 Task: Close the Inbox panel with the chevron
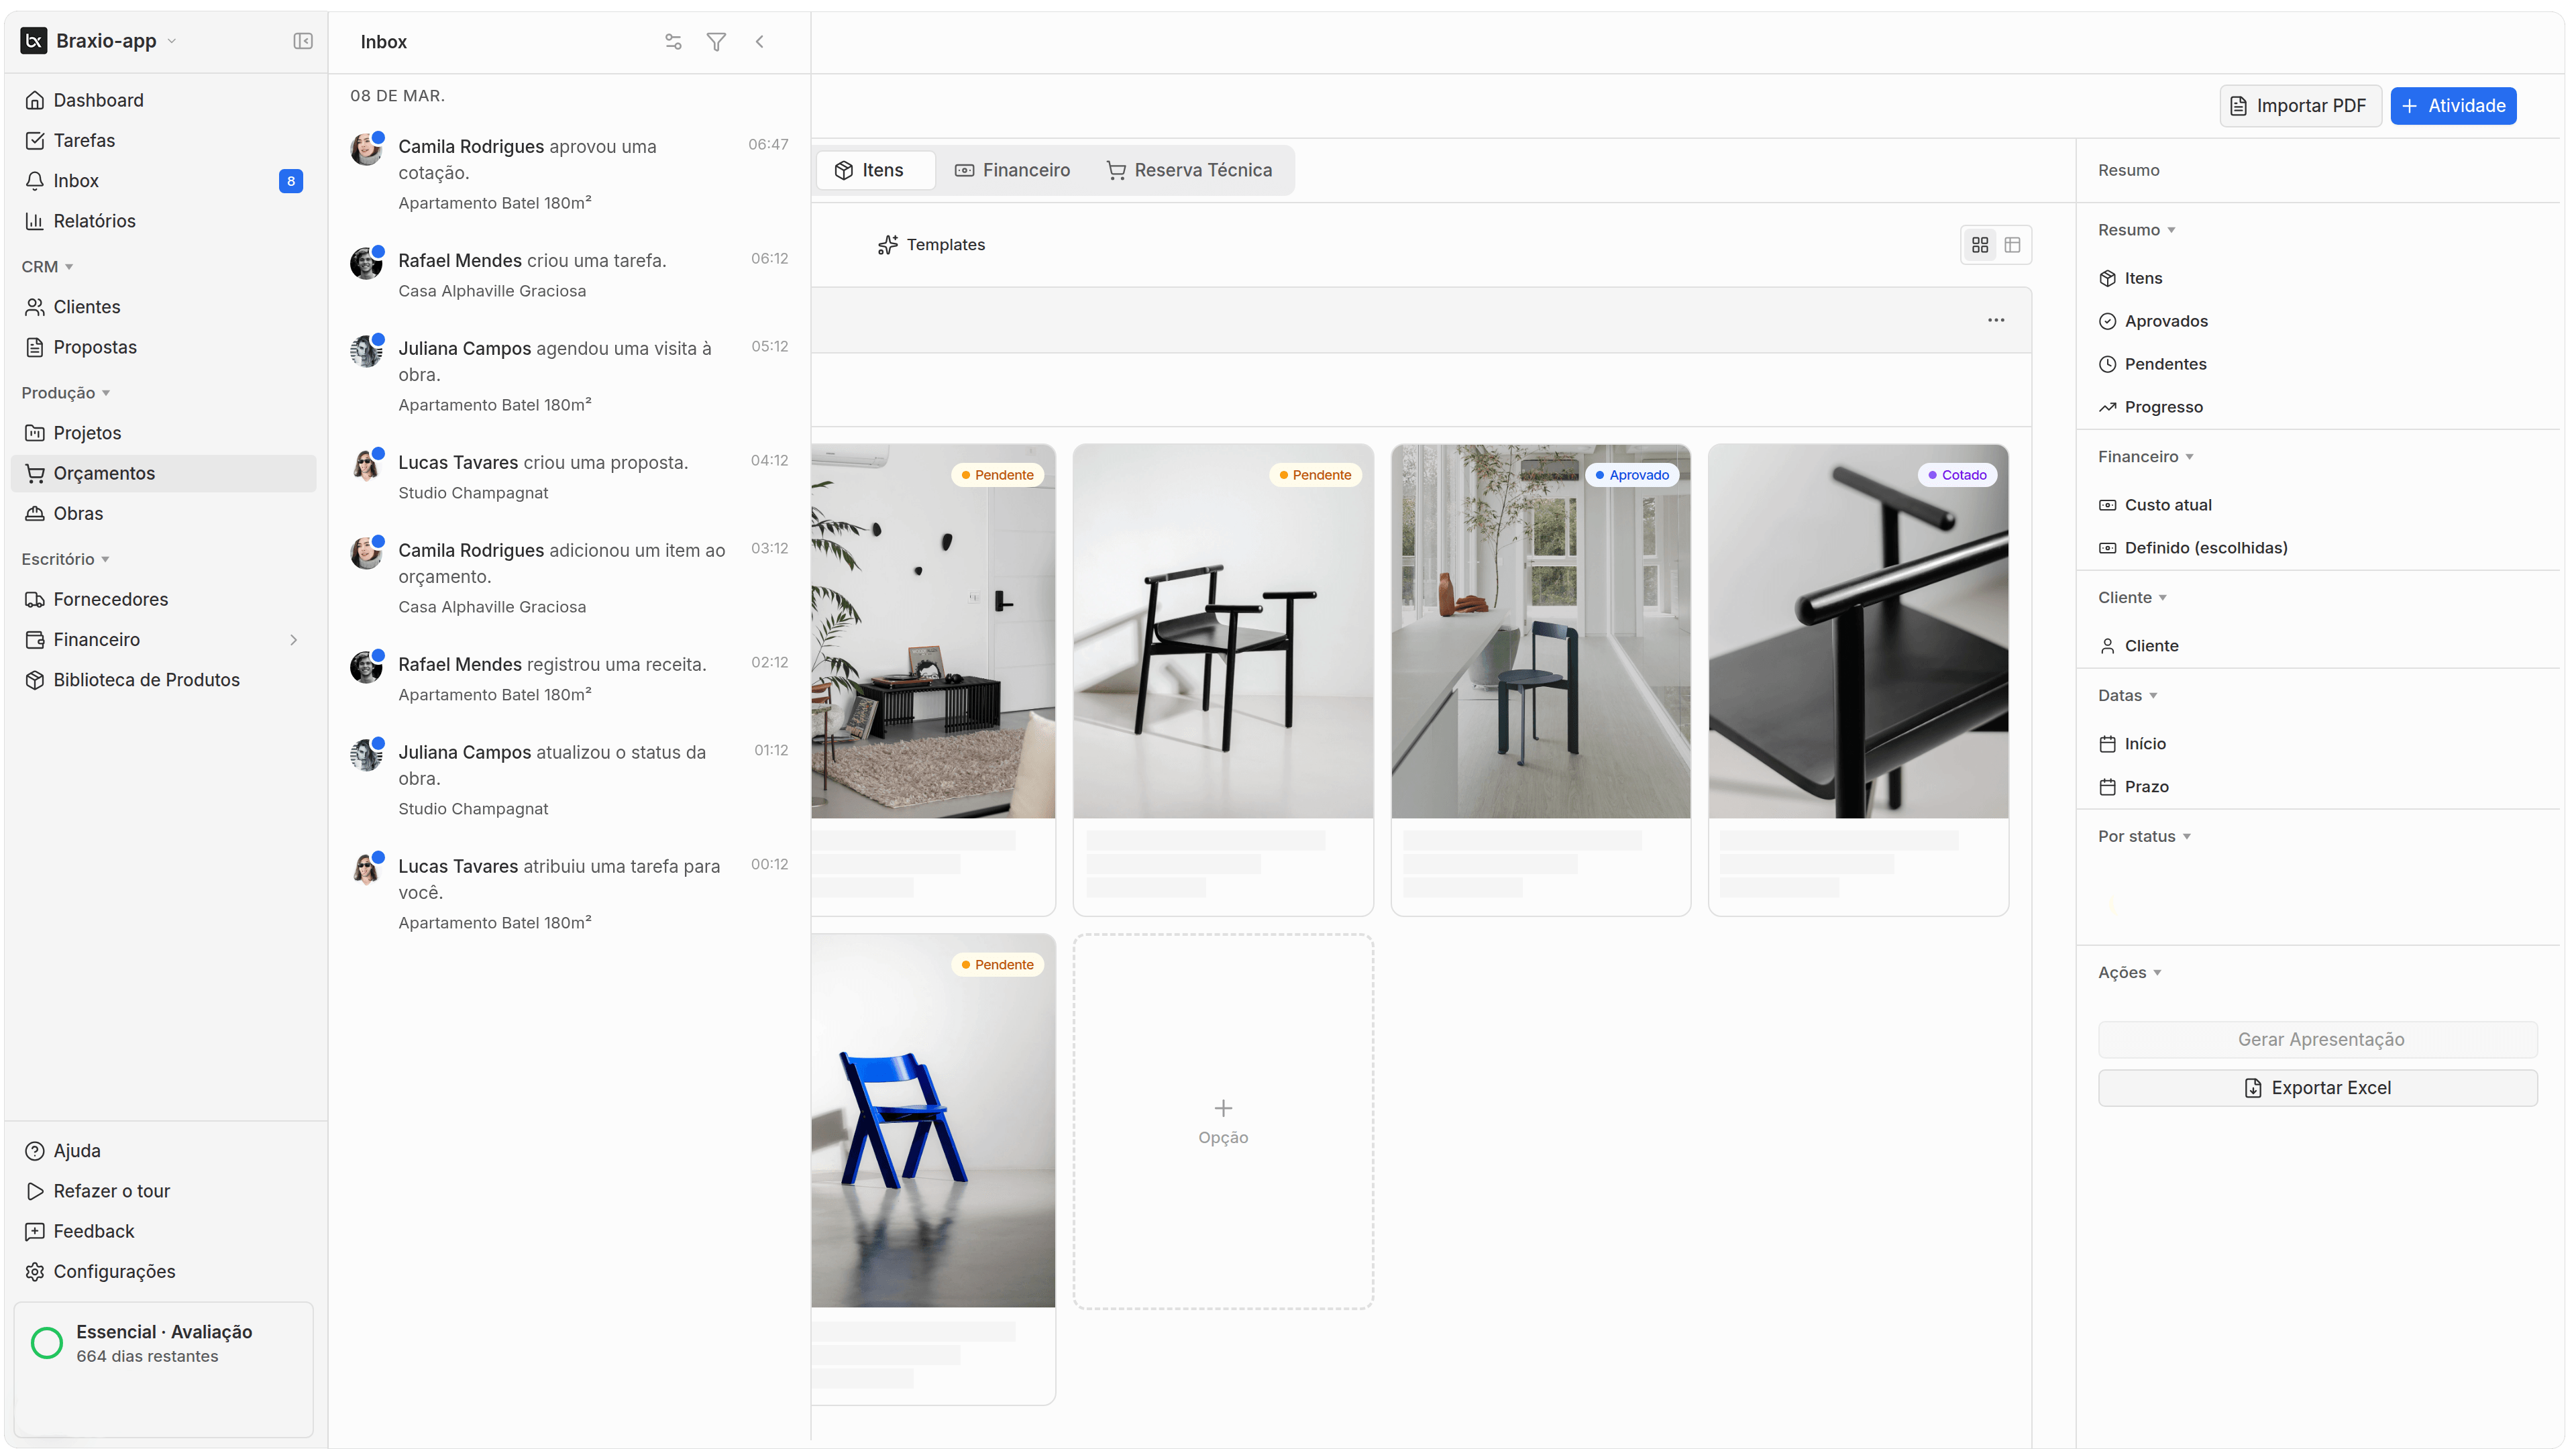pos(760,42)
